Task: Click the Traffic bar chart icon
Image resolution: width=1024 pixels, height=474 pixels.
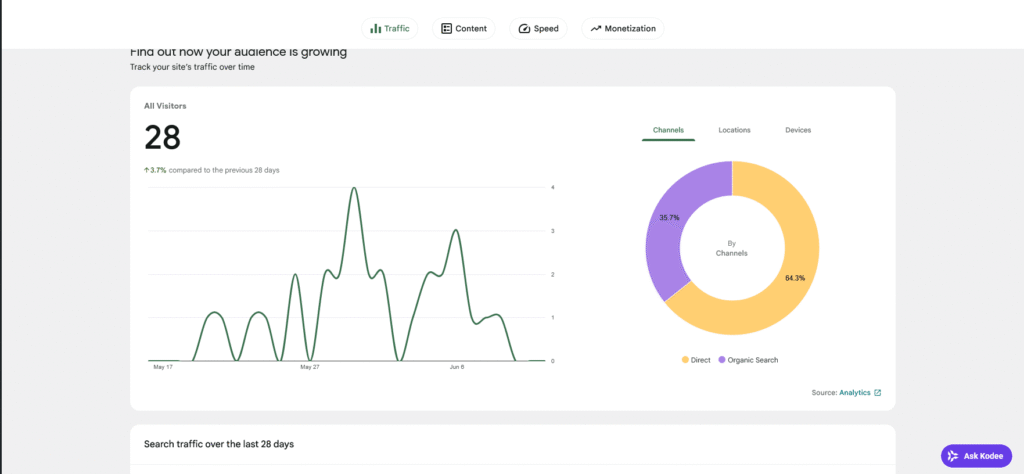Action: click(x=376, y=29)
